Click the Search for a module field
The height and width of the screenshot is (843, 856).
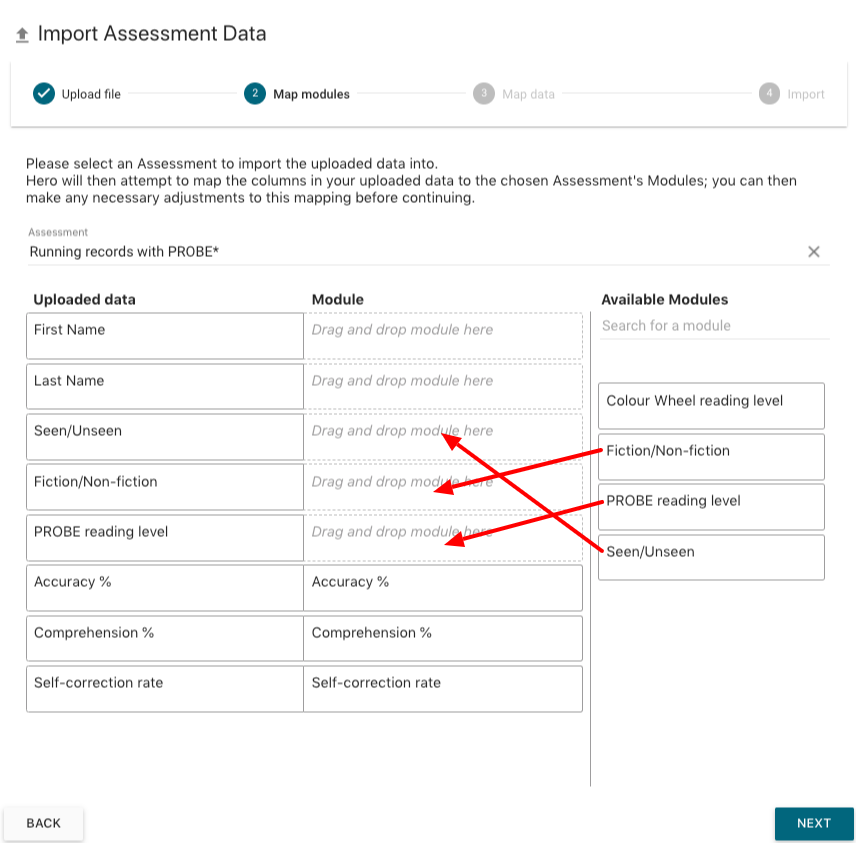click(x=712, y=325)
